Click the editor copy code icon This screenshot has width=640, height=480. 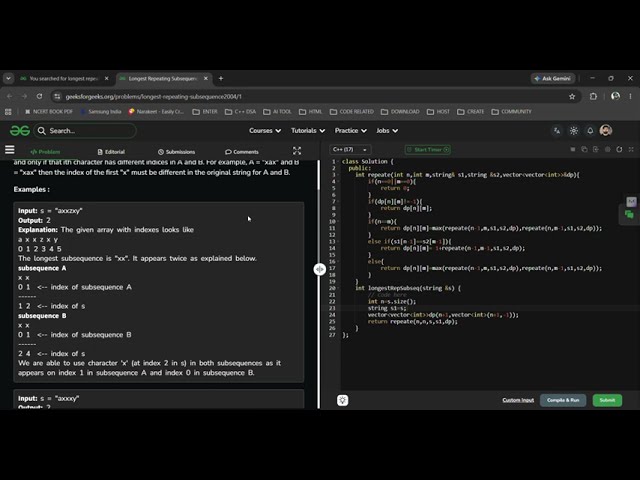coord(584,149)
